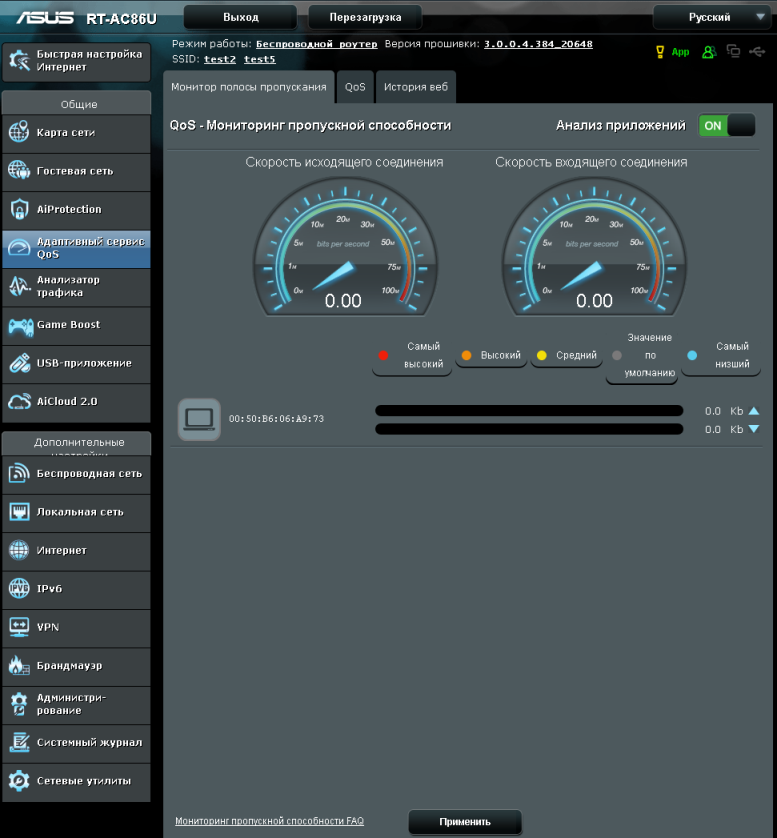
Task: Click the Системный журнал icon
Action: [19, 742]
